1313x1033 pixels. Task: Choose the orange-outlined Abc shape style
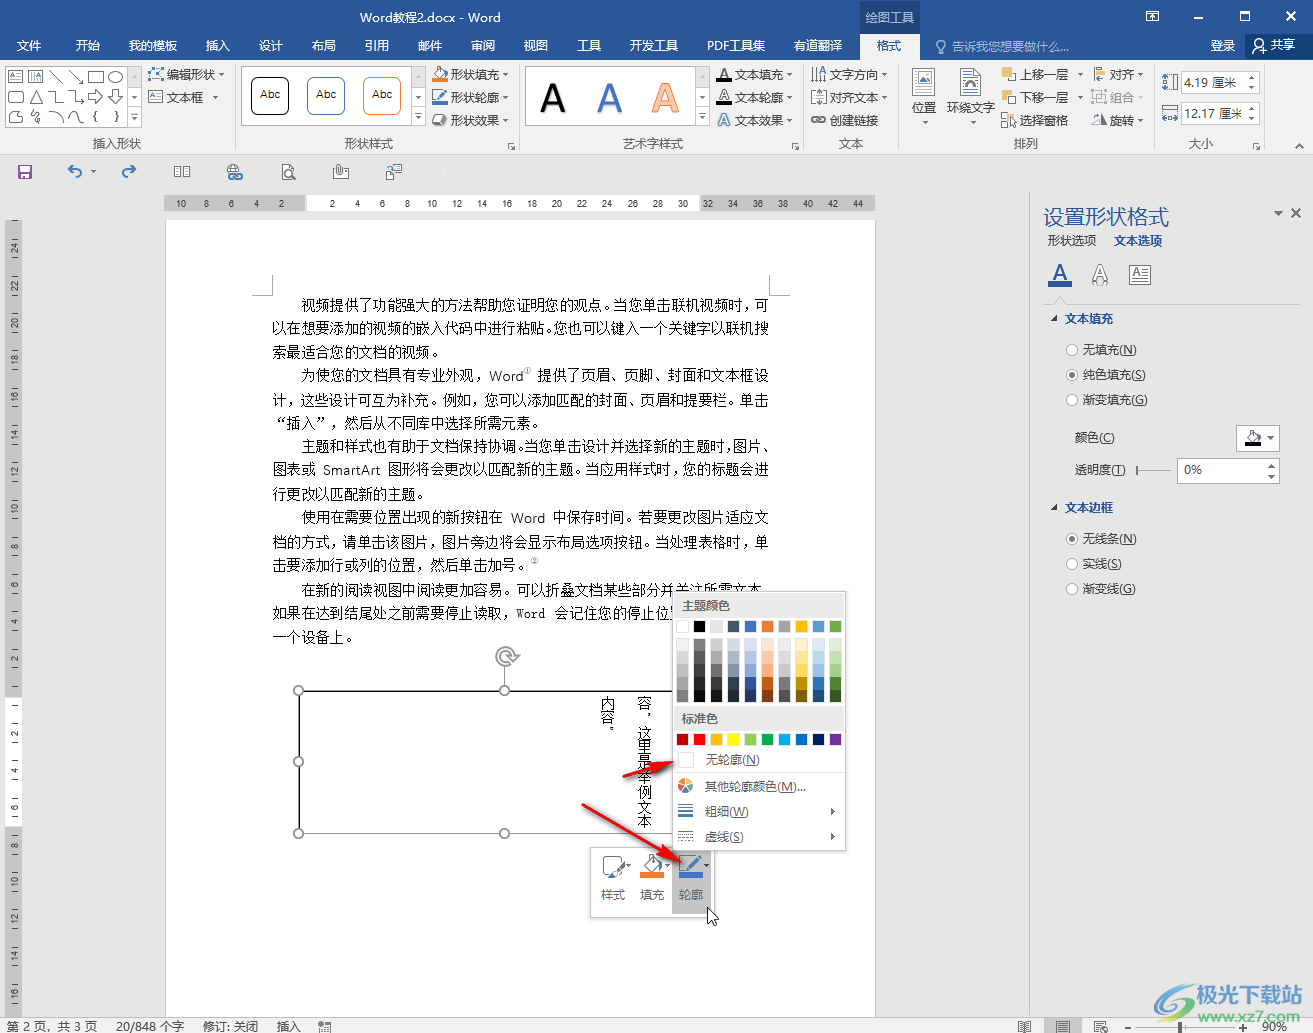click(x=382, y=95)
